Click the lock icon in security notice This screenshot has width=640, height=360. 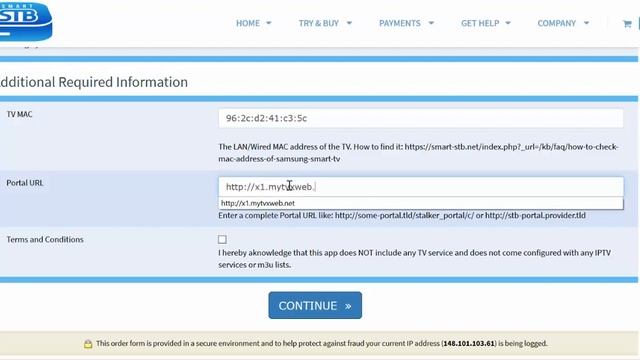click(x=88, y=344)
